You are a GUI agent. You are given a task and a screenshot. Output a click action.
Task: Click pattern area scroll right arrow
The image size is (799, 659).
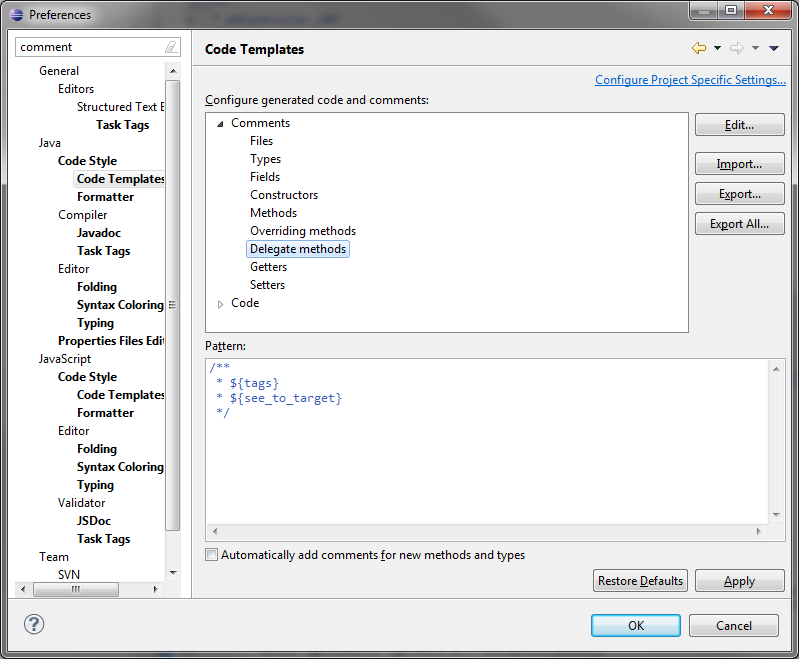point(759,532)
